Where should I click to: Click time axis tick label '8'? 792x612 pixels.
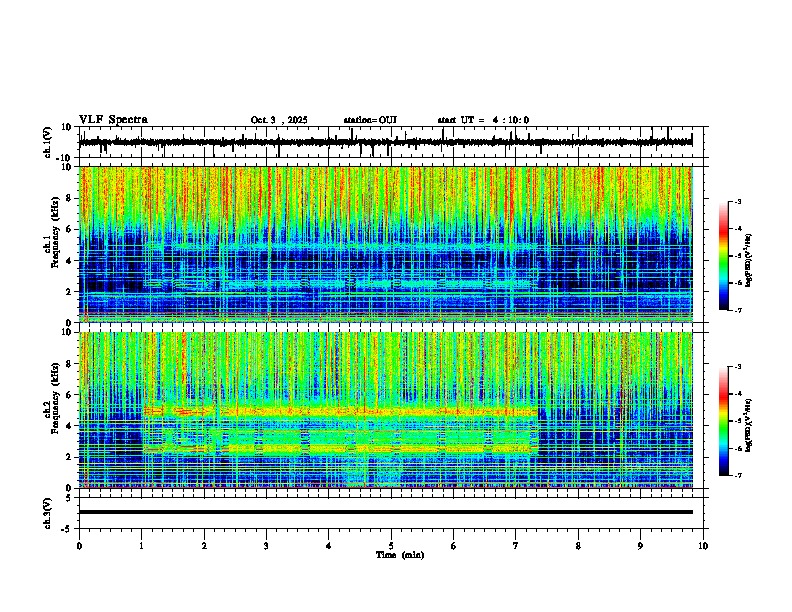(578, 546)
